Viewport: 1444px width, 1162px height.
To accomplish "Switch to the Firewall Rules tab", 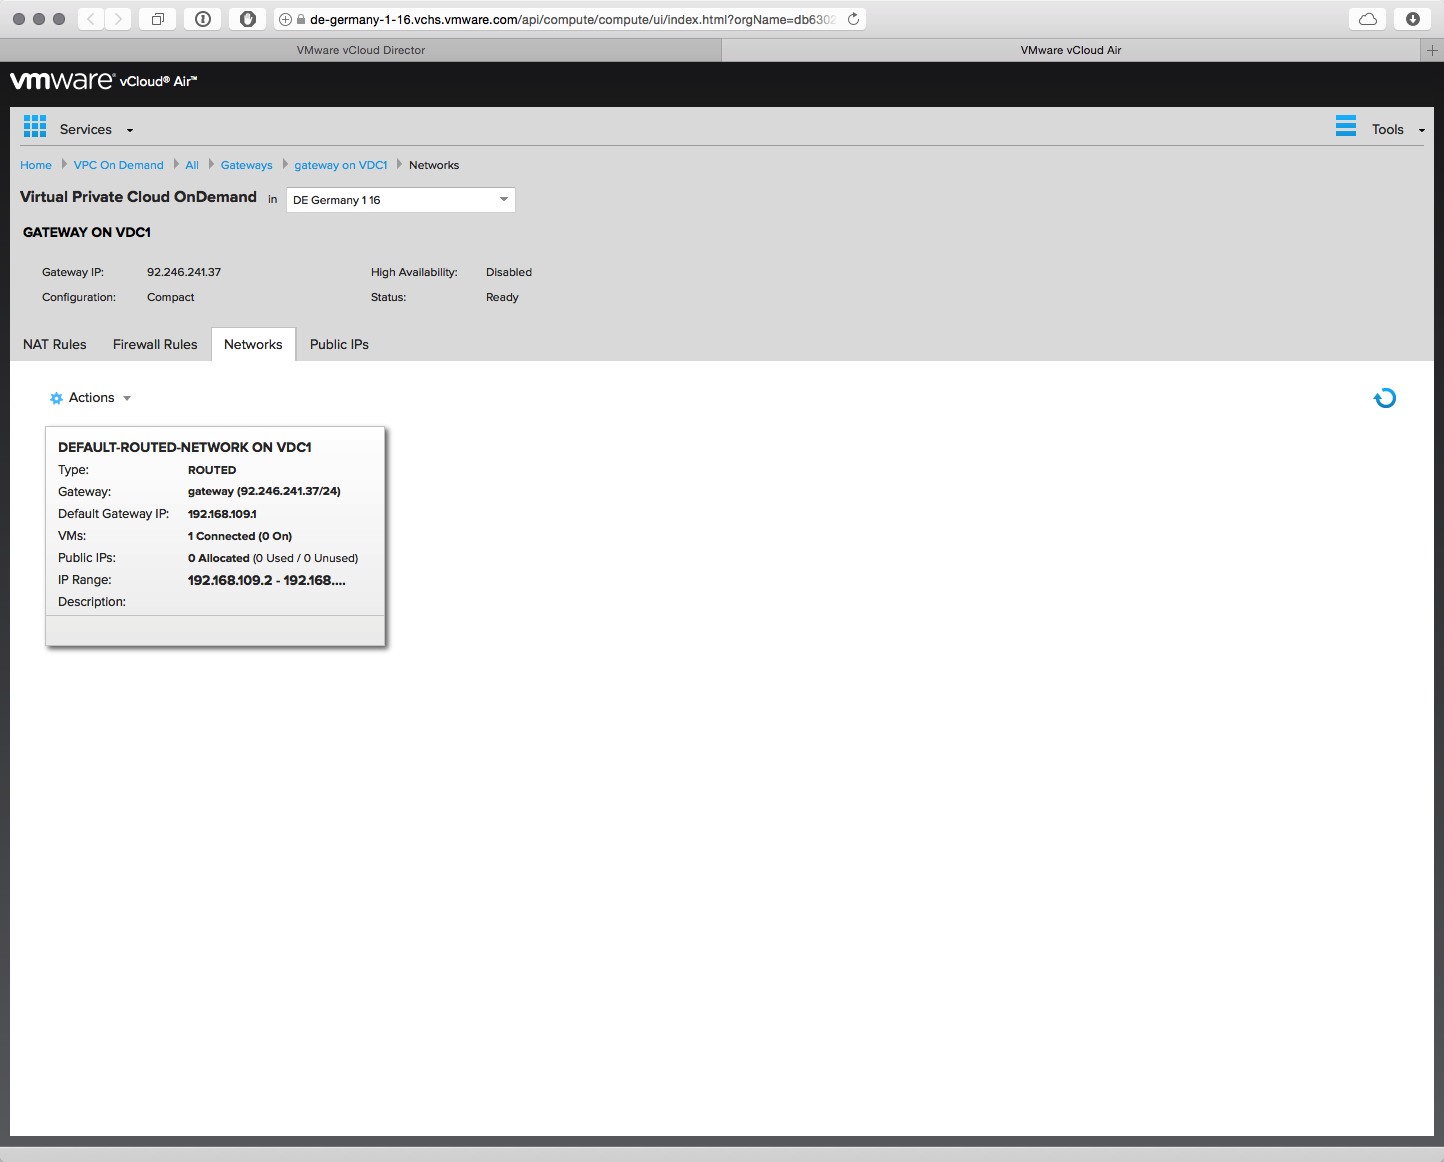I will 155,344.
